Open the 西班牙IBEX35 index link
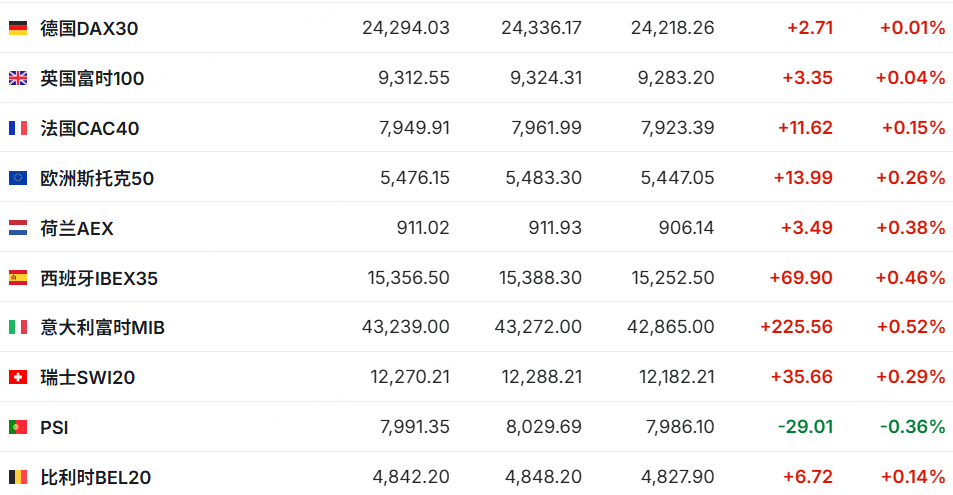Viewport: 953px width, 495px height. click(x=99, y=278)
